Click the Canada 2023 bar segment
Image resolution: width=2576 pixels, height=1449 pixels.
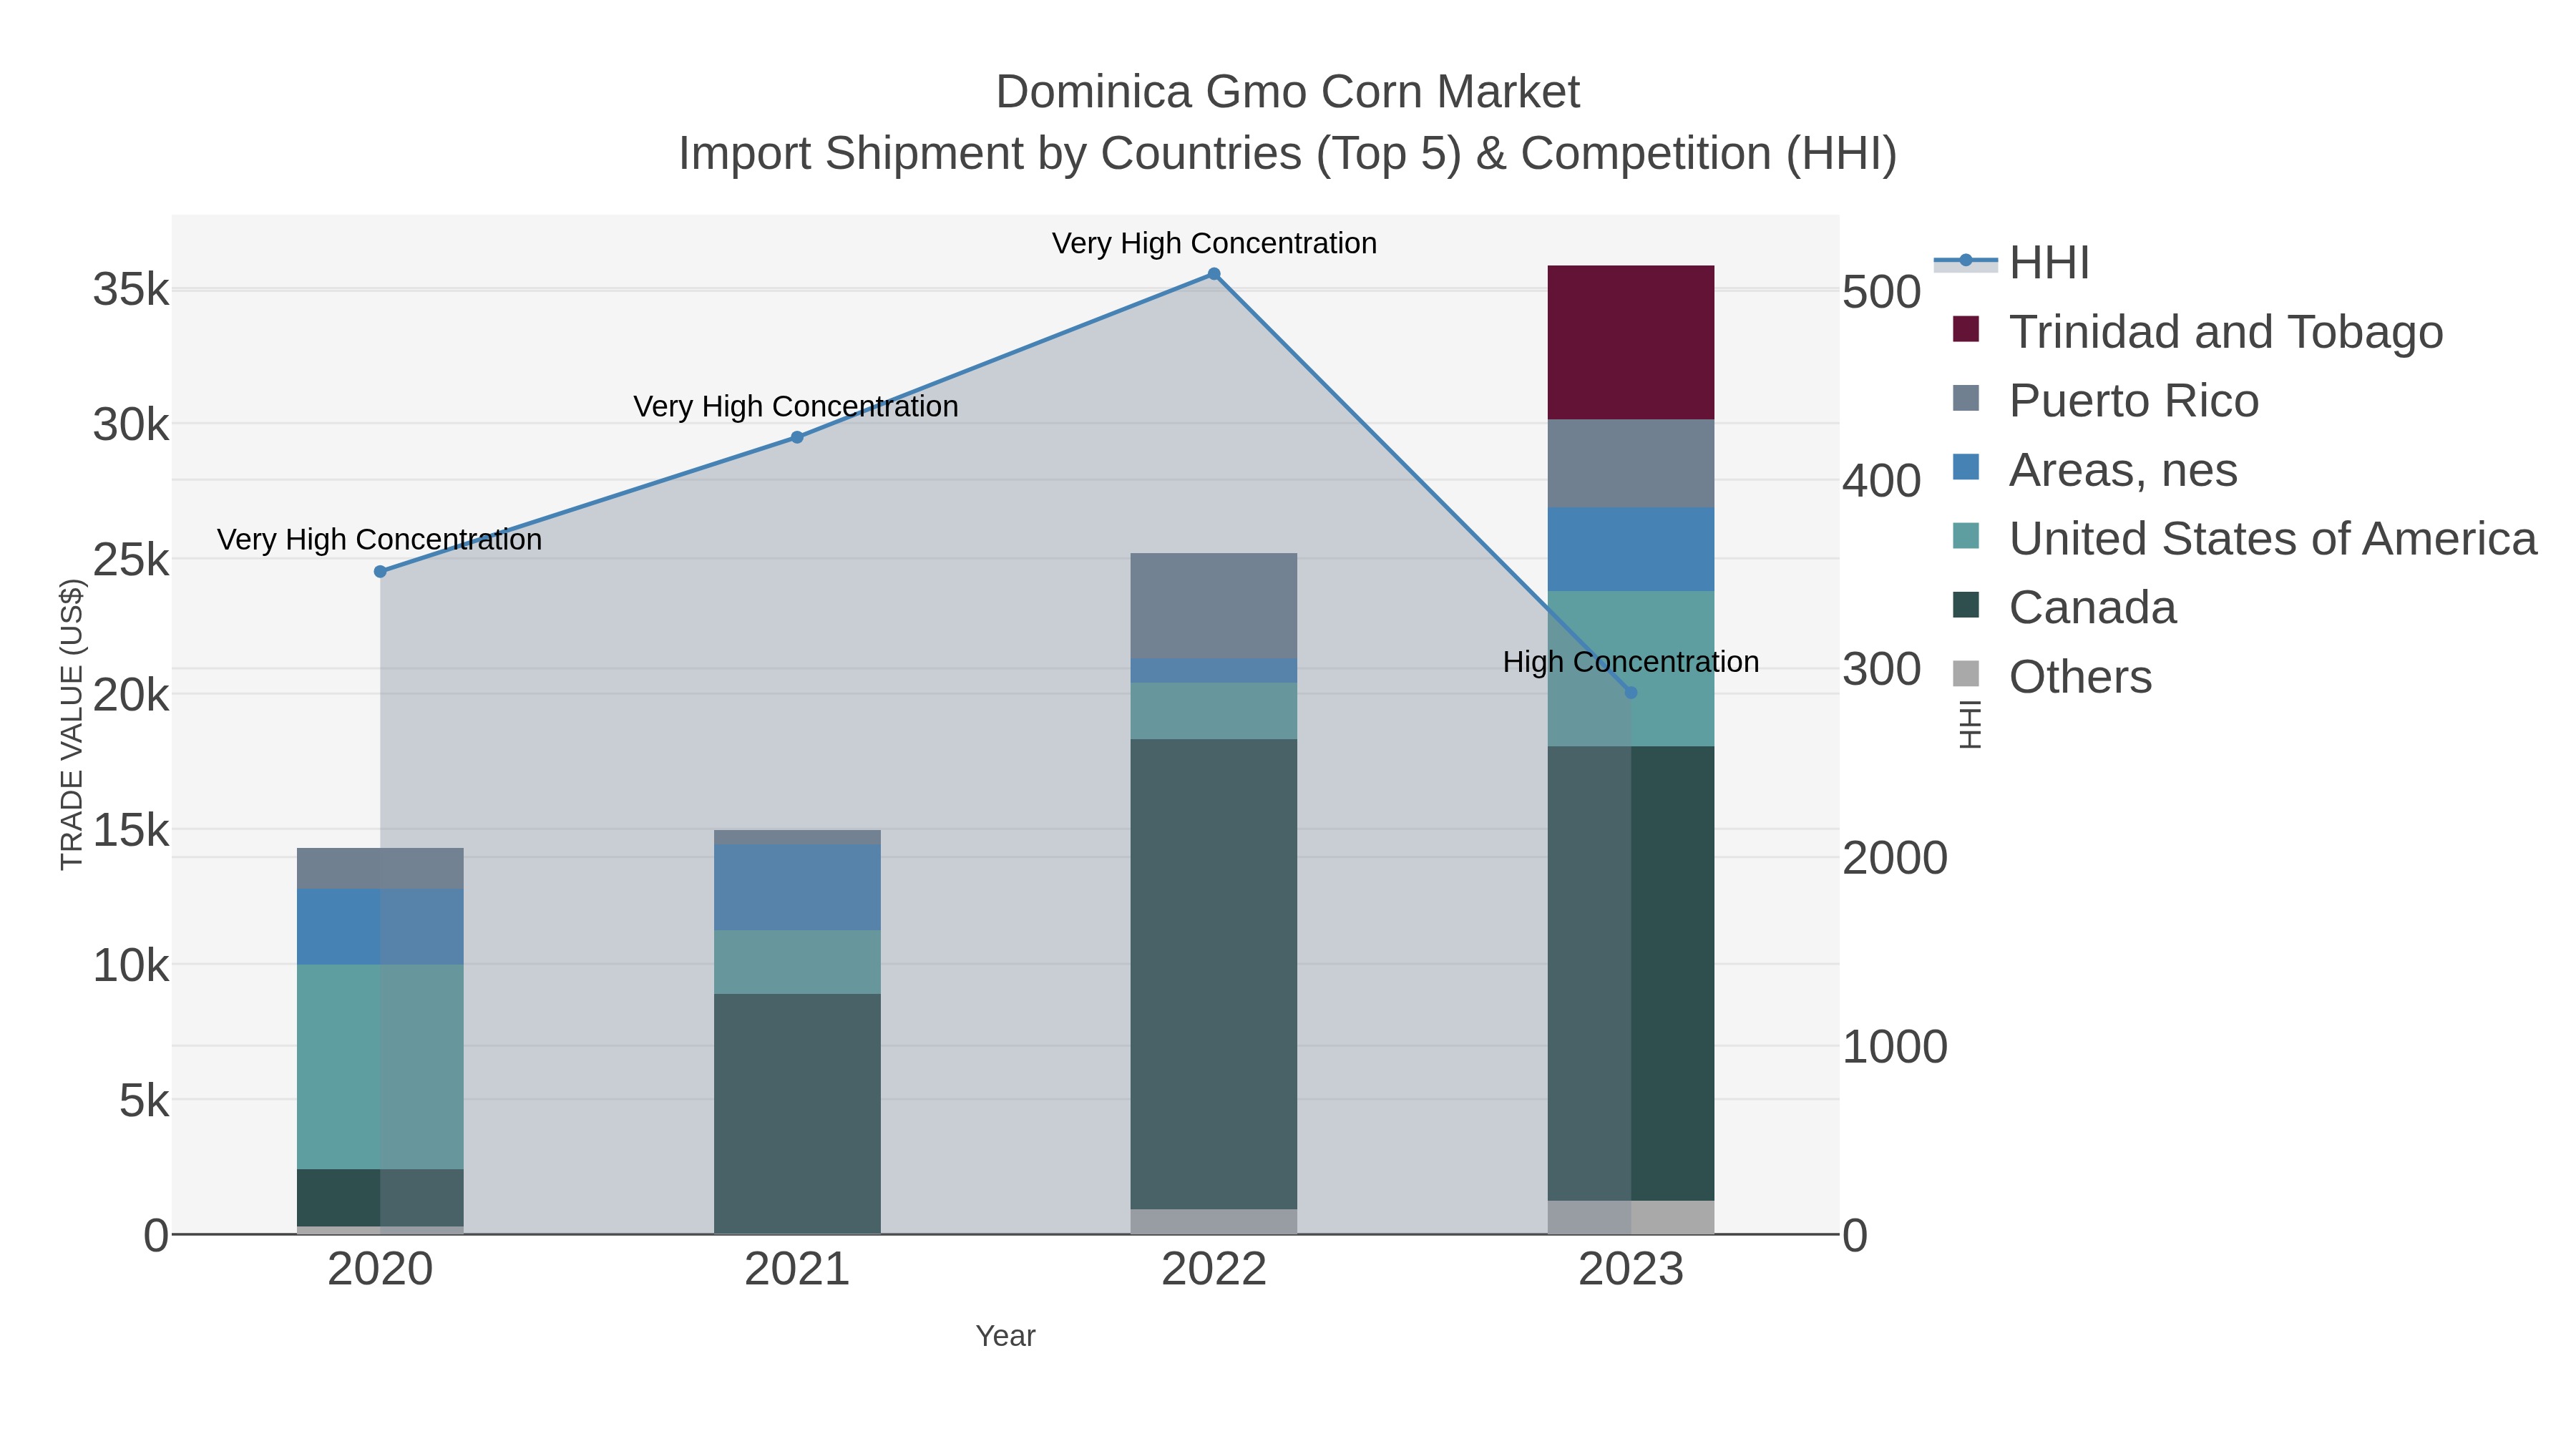(x=1631, y=974)
